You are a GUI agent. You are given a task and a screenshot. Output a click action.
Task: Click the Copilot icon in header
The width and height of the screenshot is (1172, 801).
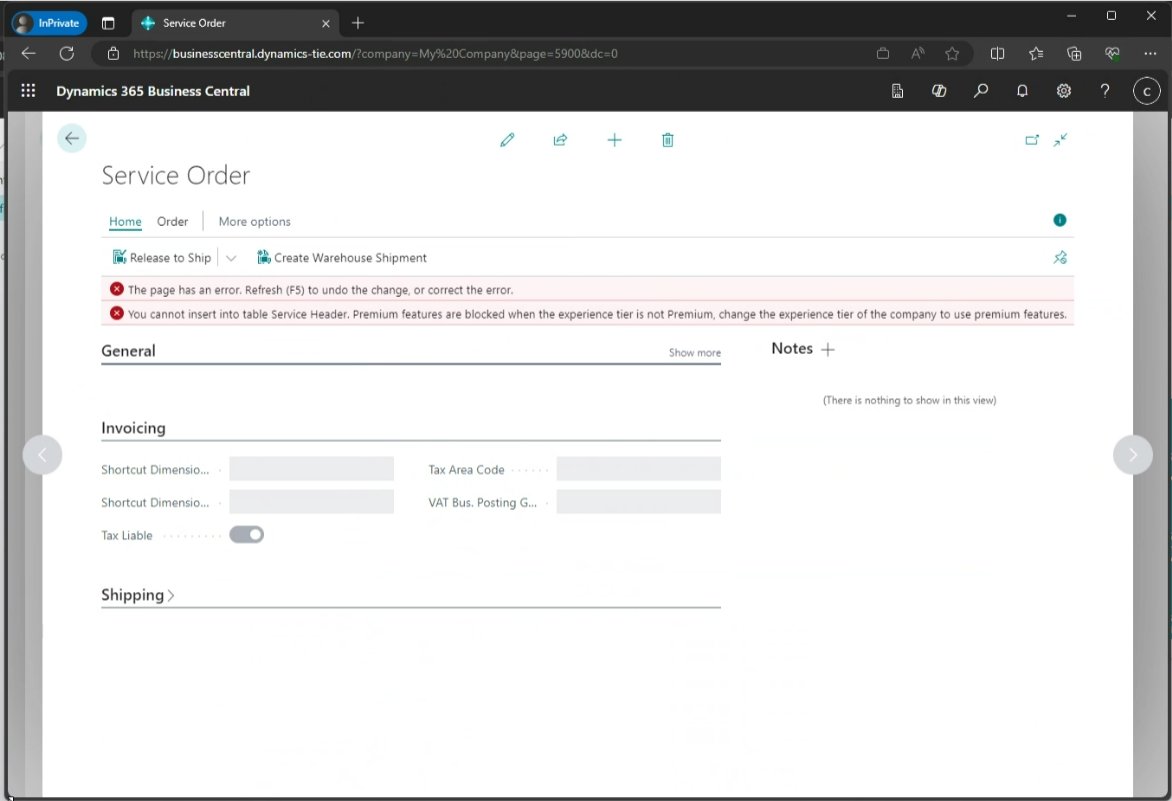pos(940,90)
